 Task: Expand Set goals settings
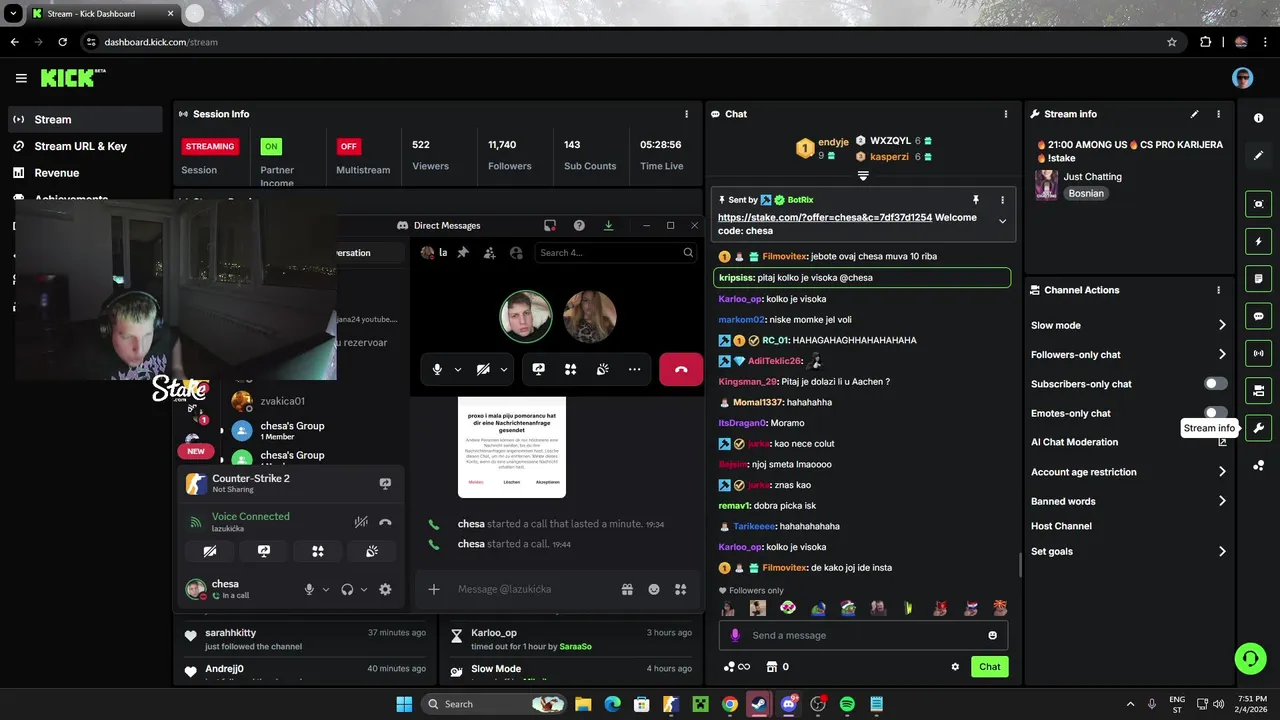(x=1221, y=551)
